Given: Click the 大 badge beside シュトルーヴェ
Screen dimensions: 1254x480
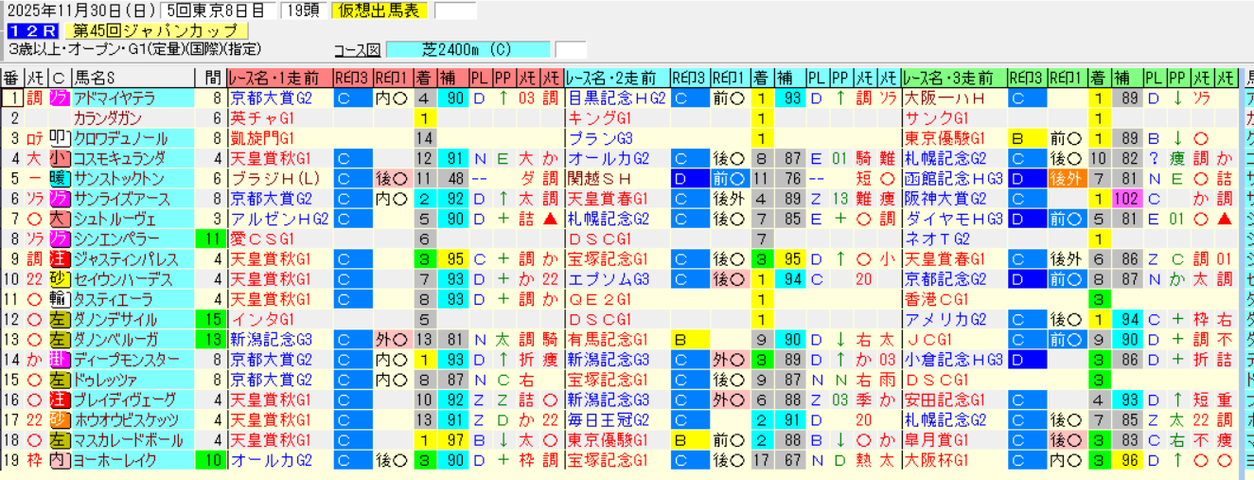Looking at the screenshot, I should 58,219.
